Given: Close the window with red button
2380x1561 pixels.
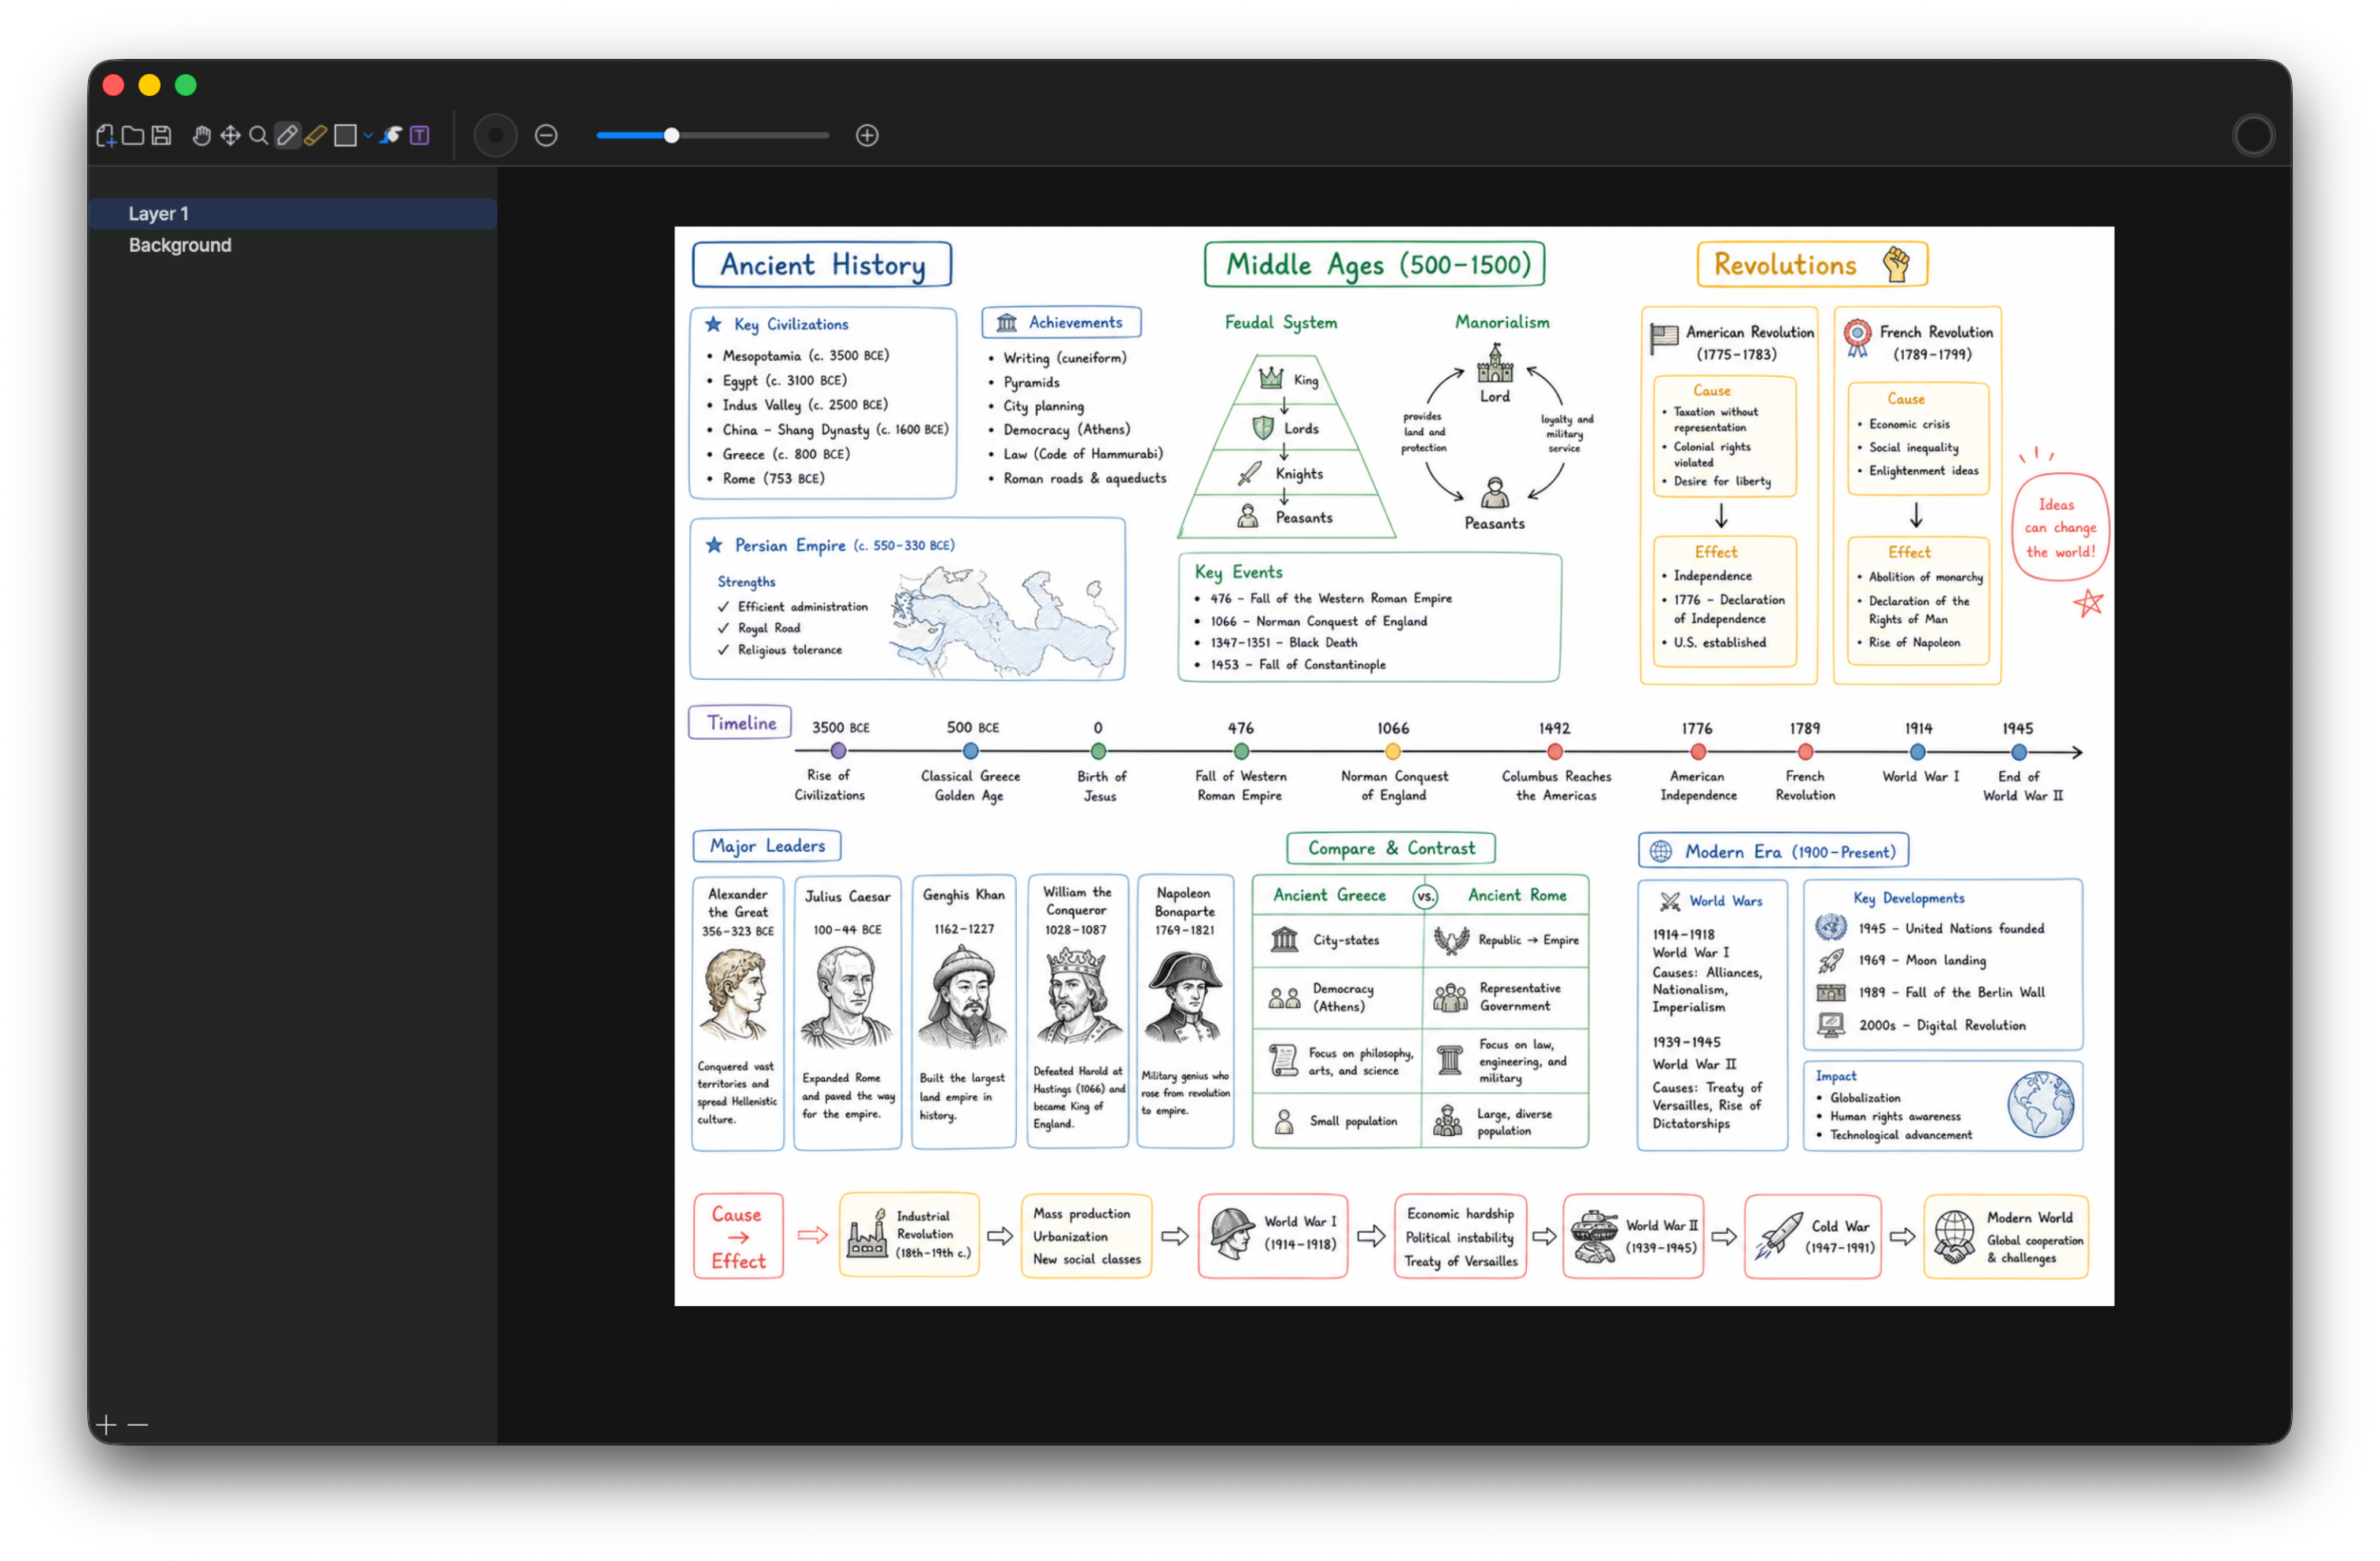Looking at the screenshot, I should [x=113, y=86].
